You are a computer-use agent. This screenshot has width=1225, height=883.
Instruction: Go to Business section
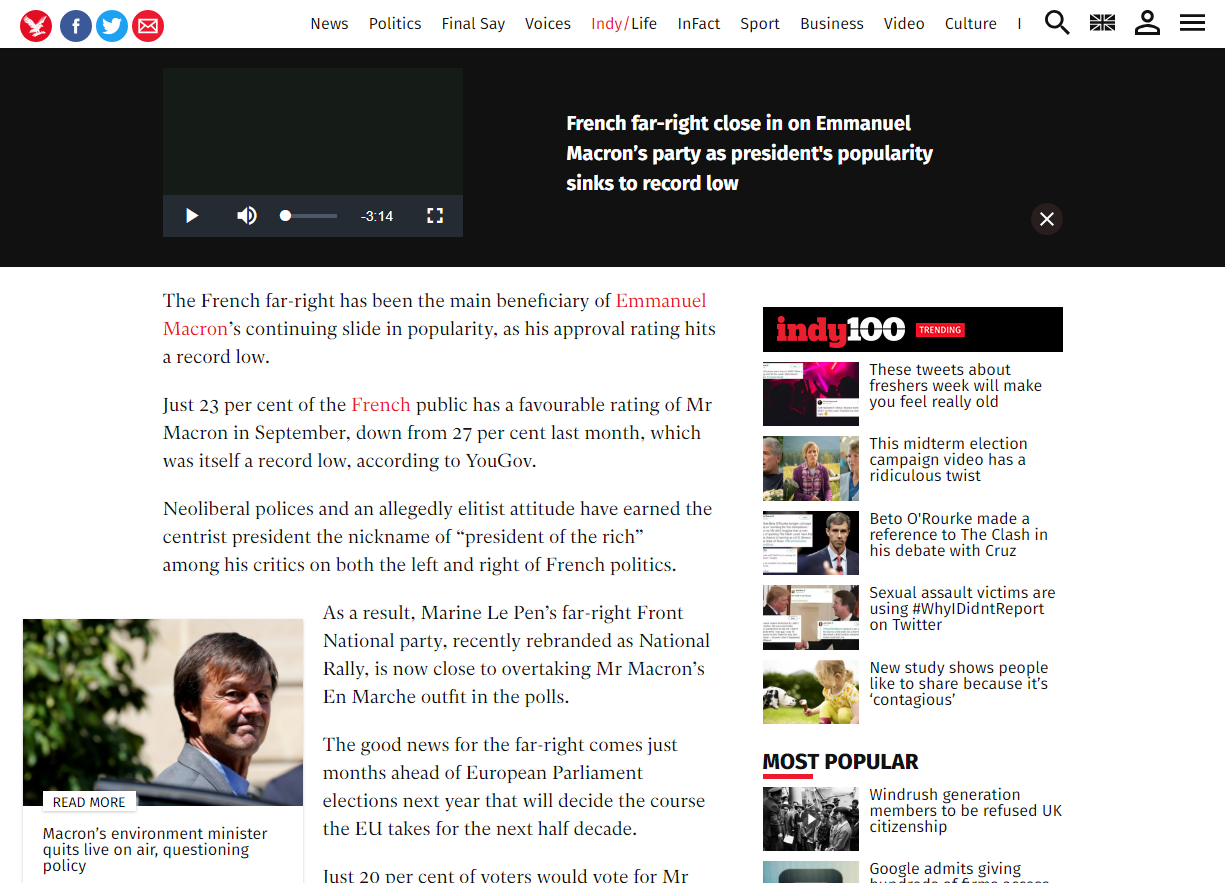832,24
